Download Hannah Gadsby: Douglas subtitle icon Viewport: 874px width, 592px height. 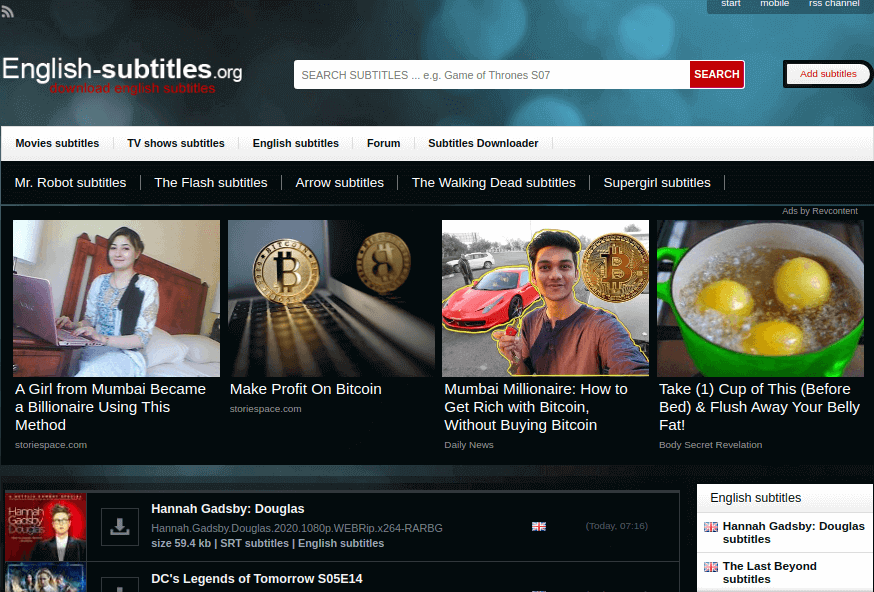[x=120, y=526]
